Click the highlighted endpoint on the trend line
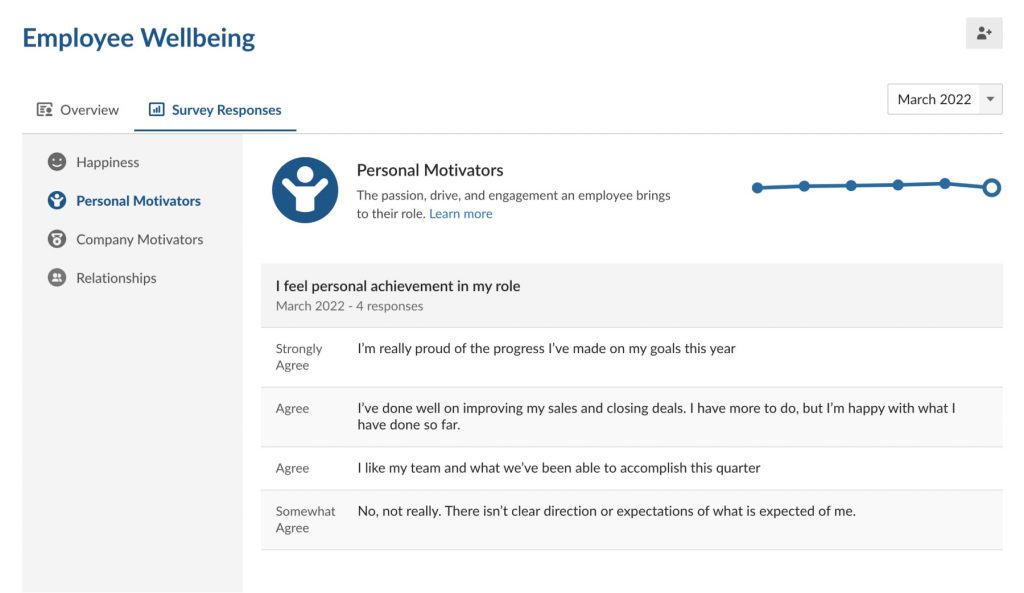The image size is (1024, 593). pos(991,187)
